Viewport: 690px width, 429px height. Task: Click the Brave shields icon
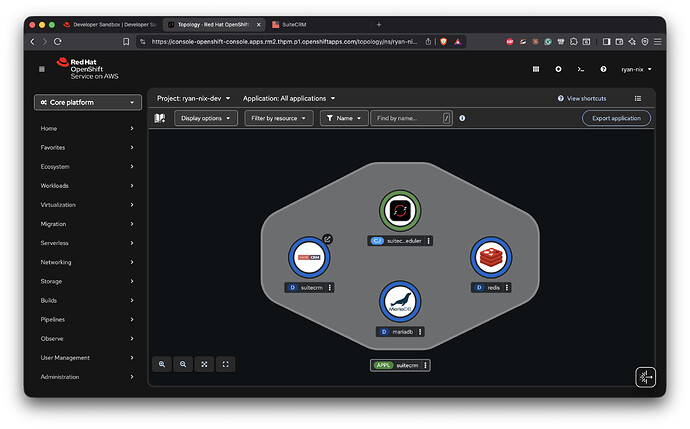[444, 41]
